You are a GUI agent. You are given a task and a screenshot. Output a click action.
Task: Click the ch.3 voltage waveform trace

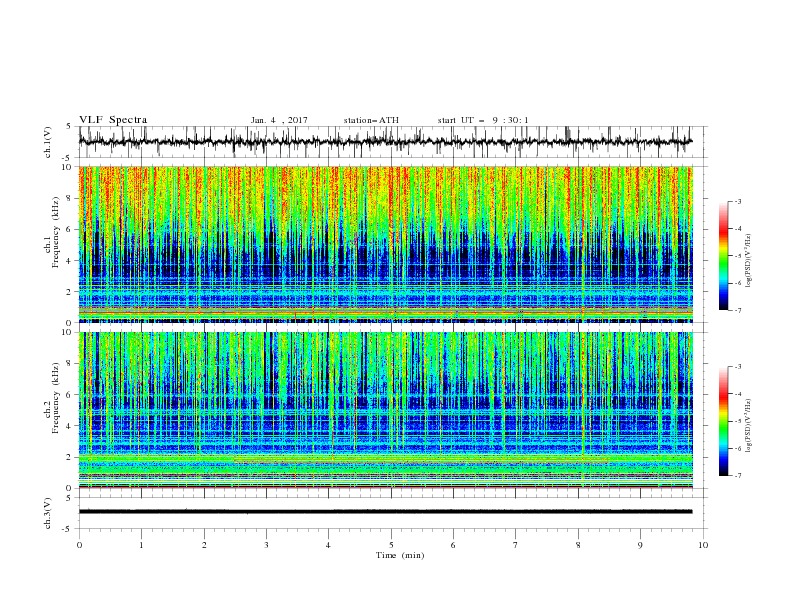click(385, 512)
